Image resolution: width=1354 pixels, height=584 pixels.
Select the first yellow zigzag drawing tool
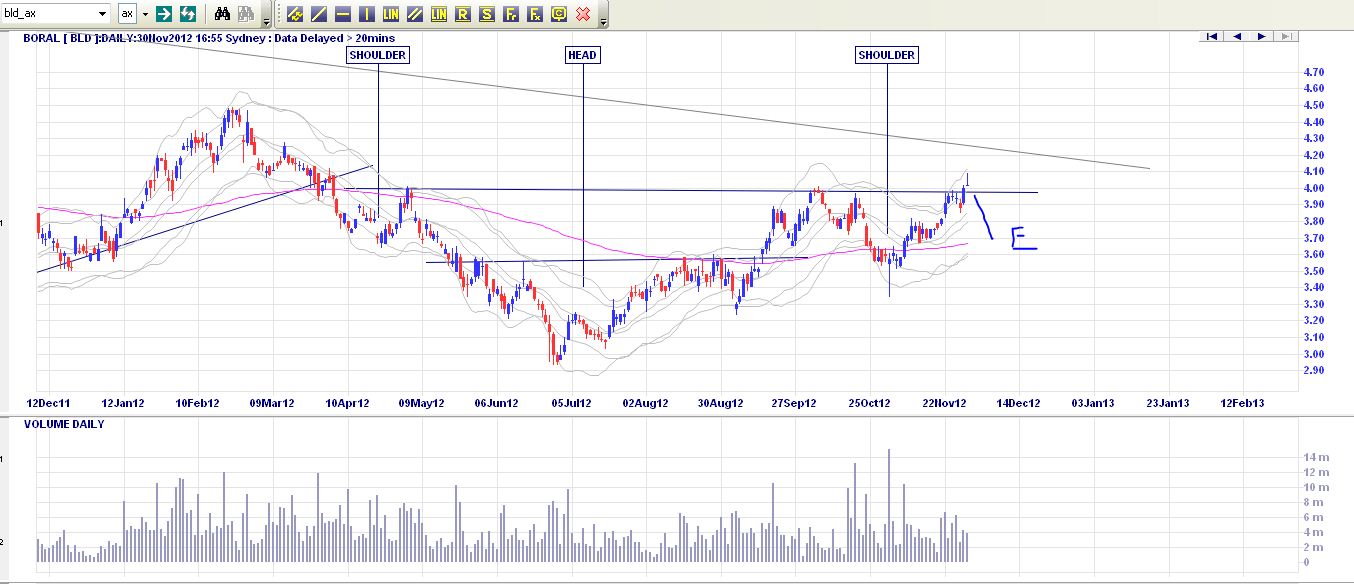pos(295,14)
